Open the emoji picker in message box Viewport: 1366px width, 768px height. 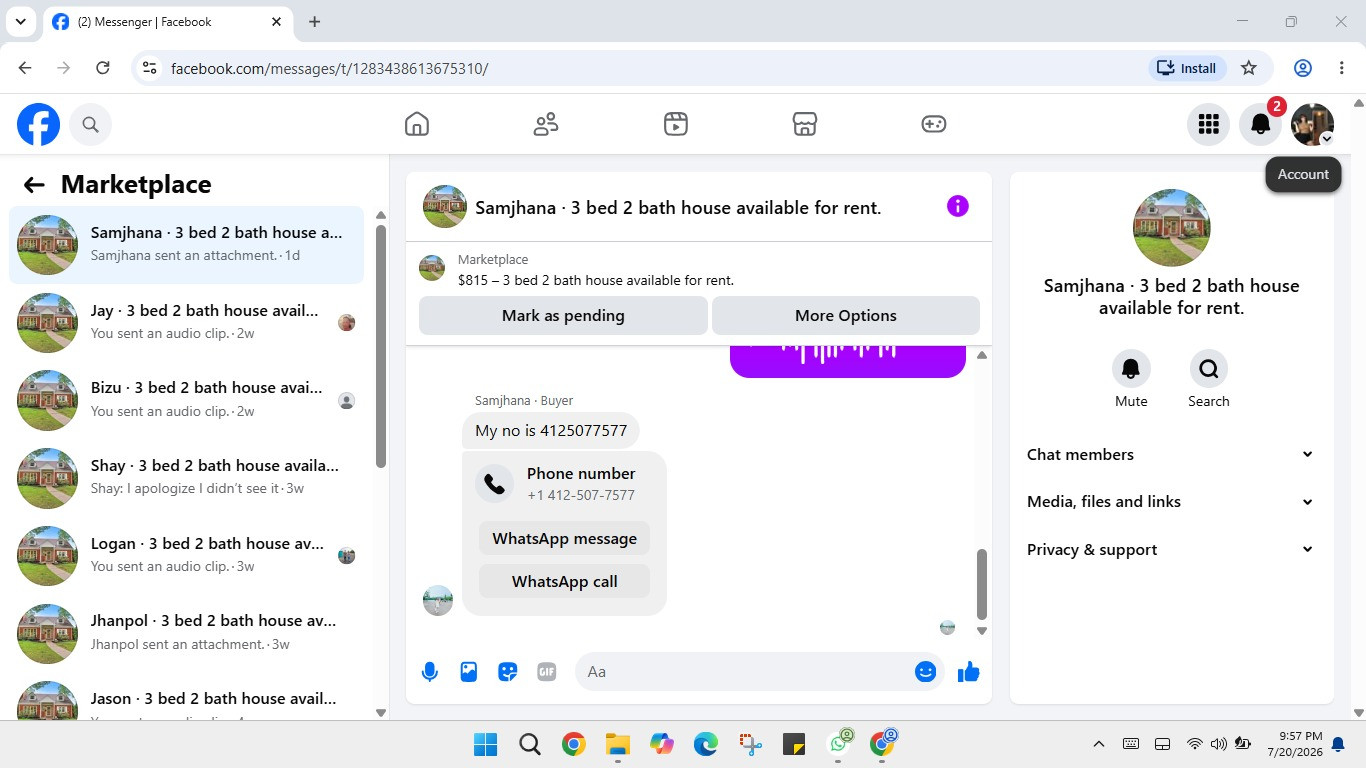click(926, 672)
